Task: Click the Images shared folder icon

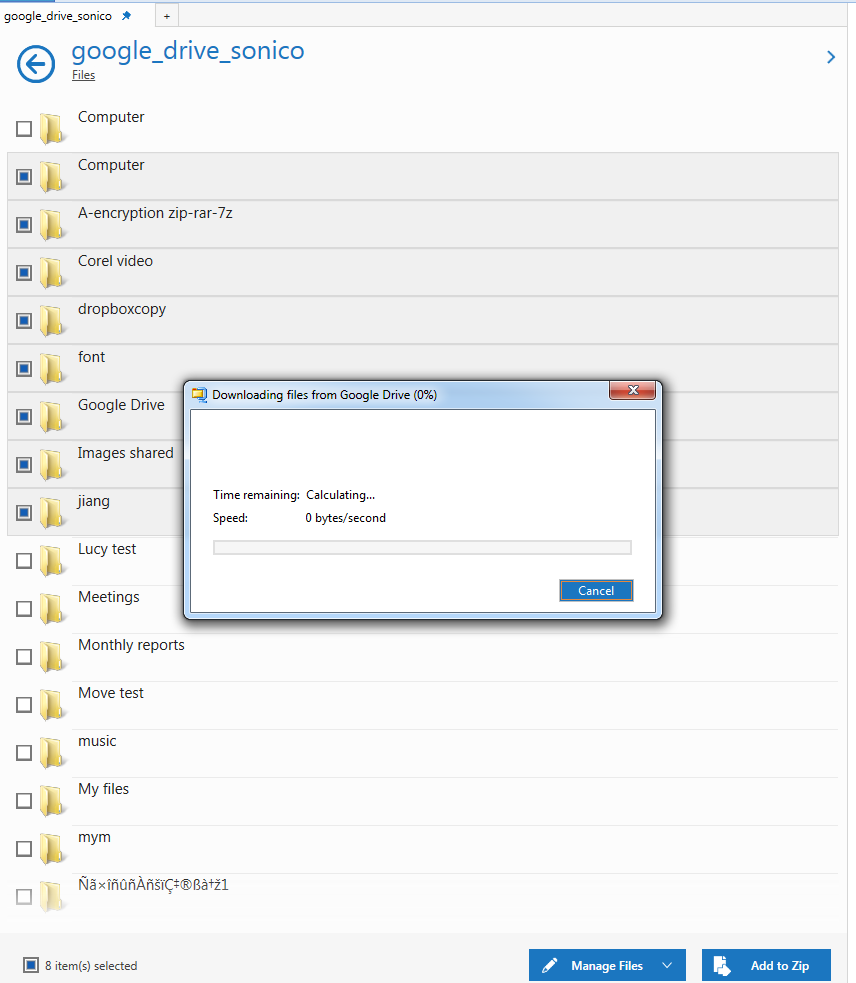Action: [x=52, y=465]
